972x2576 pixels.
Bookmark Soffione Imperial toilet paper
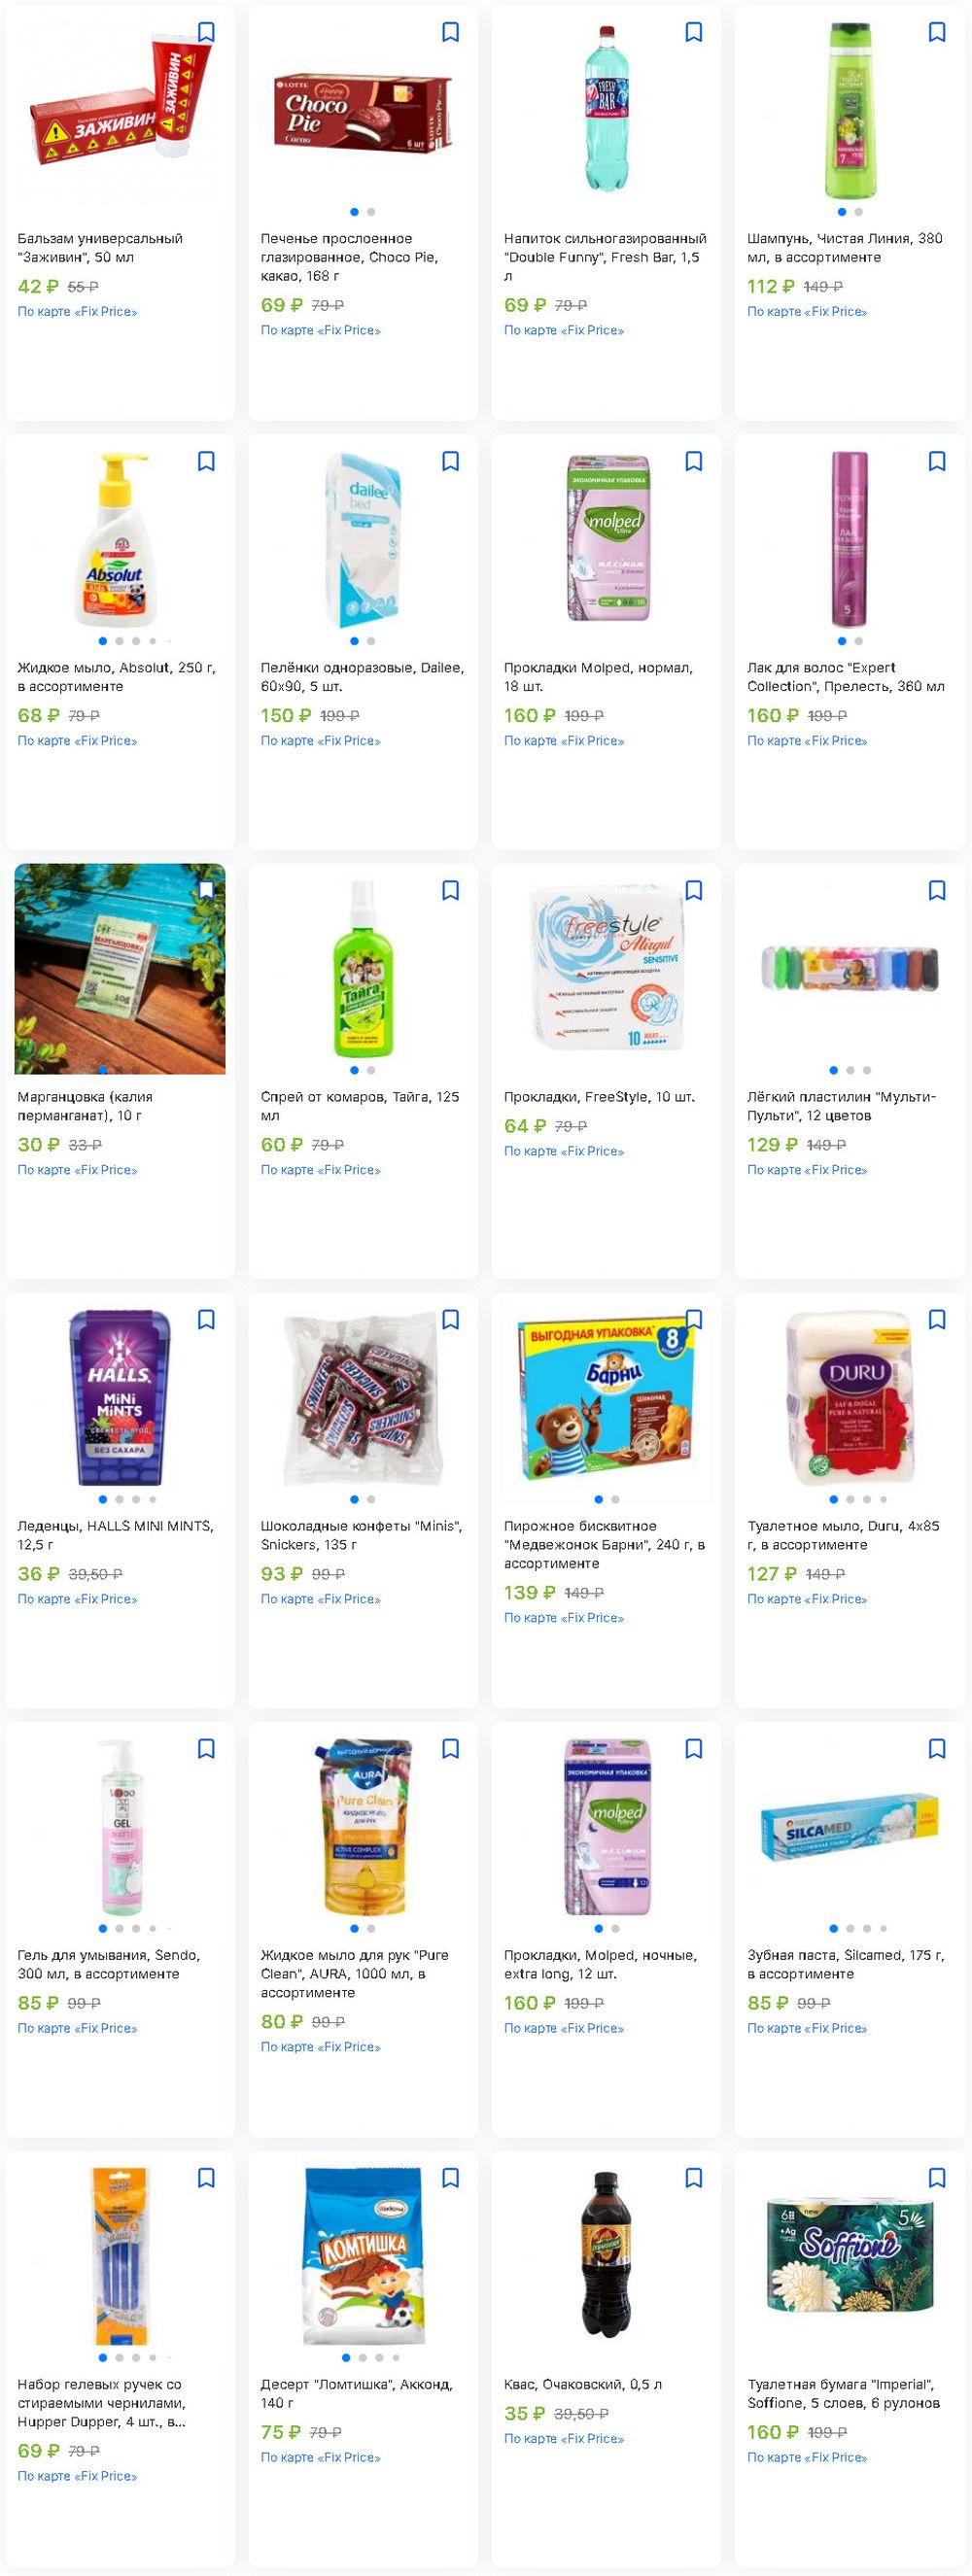(x=937, y=2178)
